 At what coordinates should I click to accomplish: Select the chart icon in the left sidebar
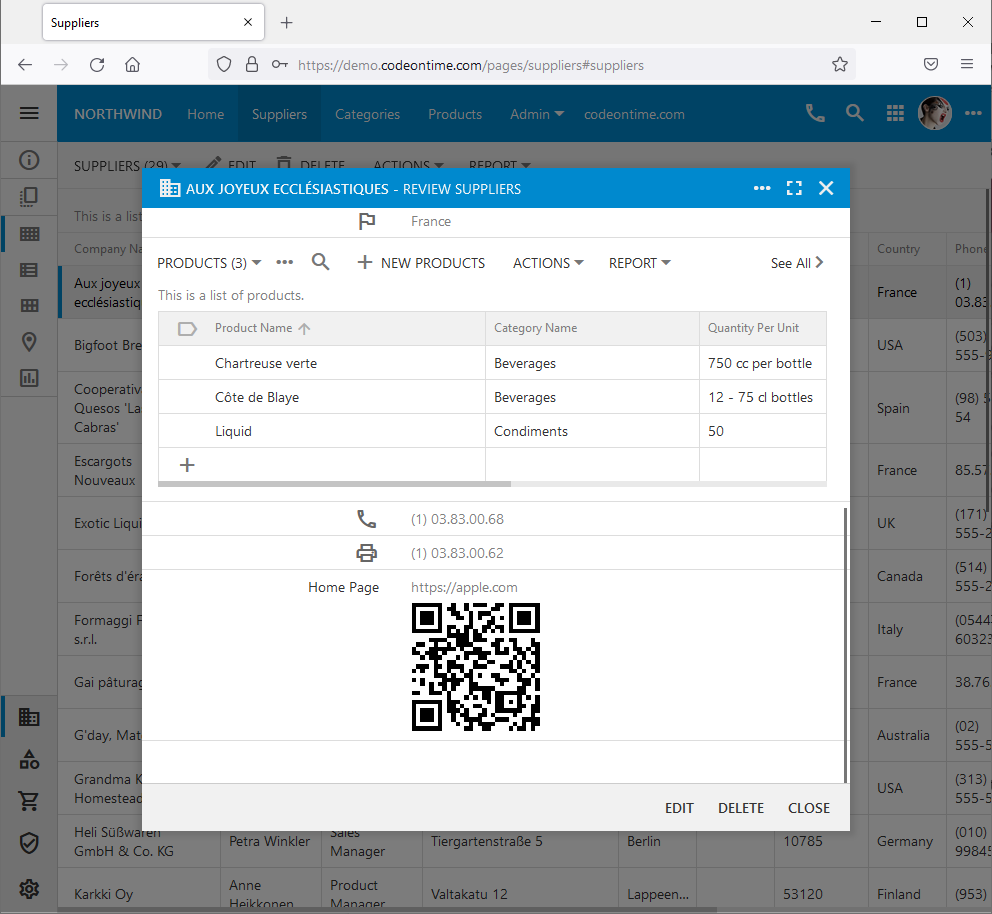coord(29,377)
